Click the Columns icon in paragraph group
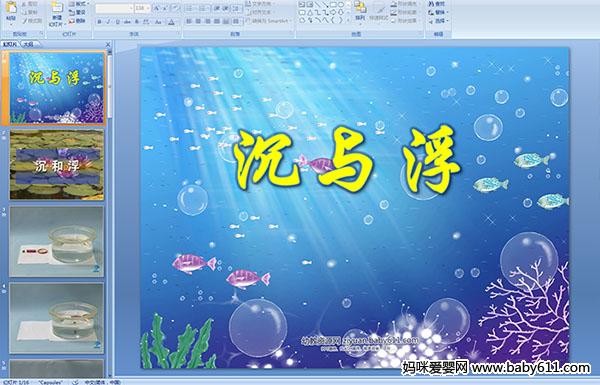The image size is (600, 385). [237, 21]
